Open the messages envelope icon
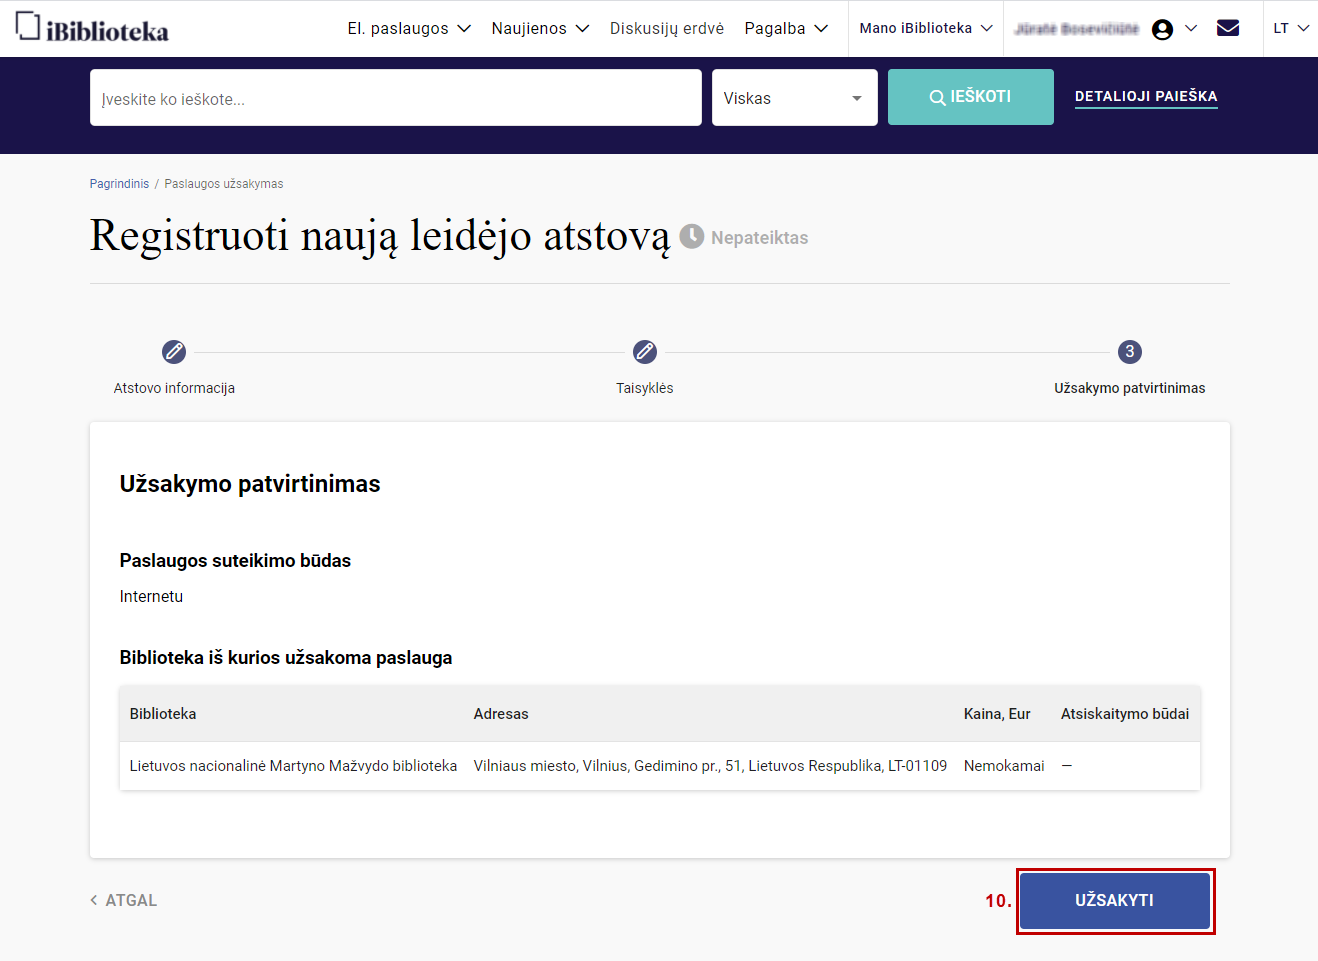 pyautogui.click(x=1228, y=28)
